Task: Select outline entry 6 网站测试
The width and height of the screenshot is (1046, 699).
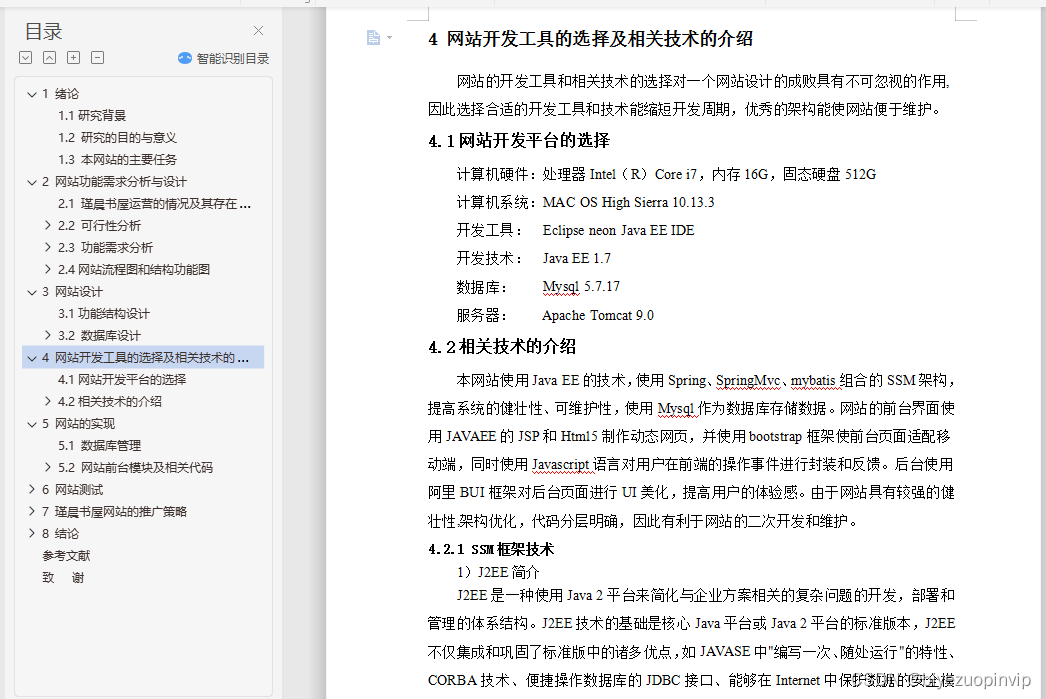Action: 73,490
